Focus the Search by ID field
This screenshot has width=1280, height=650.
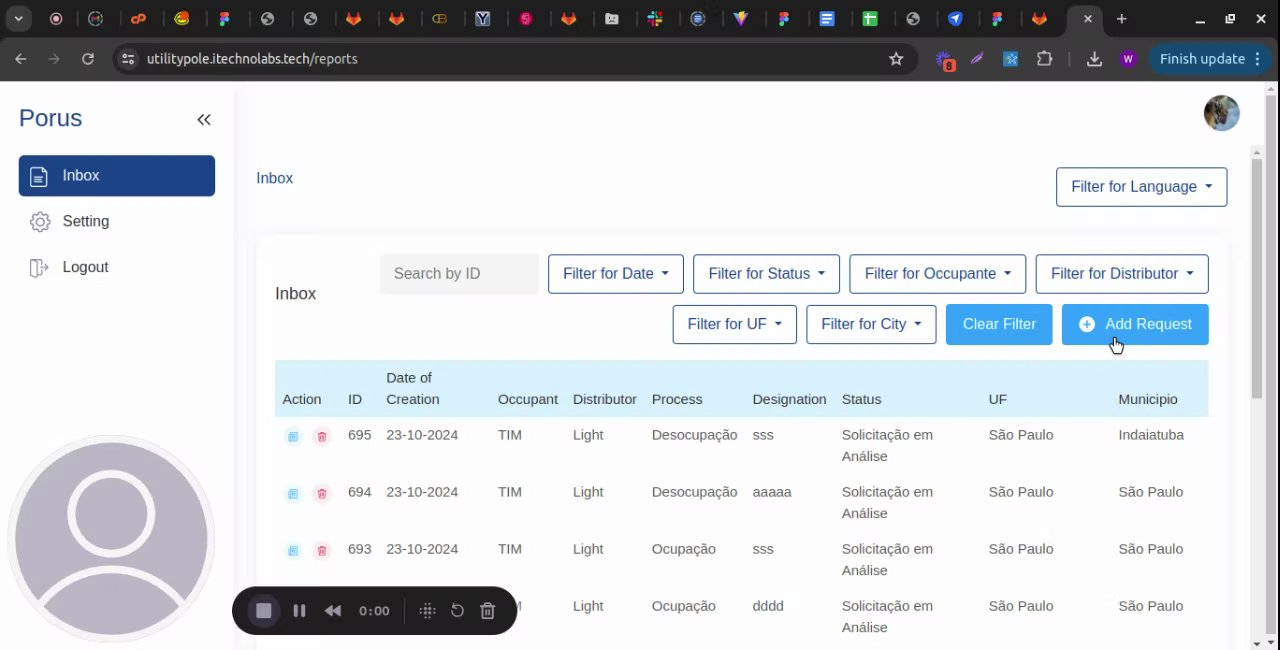point(459,274)
